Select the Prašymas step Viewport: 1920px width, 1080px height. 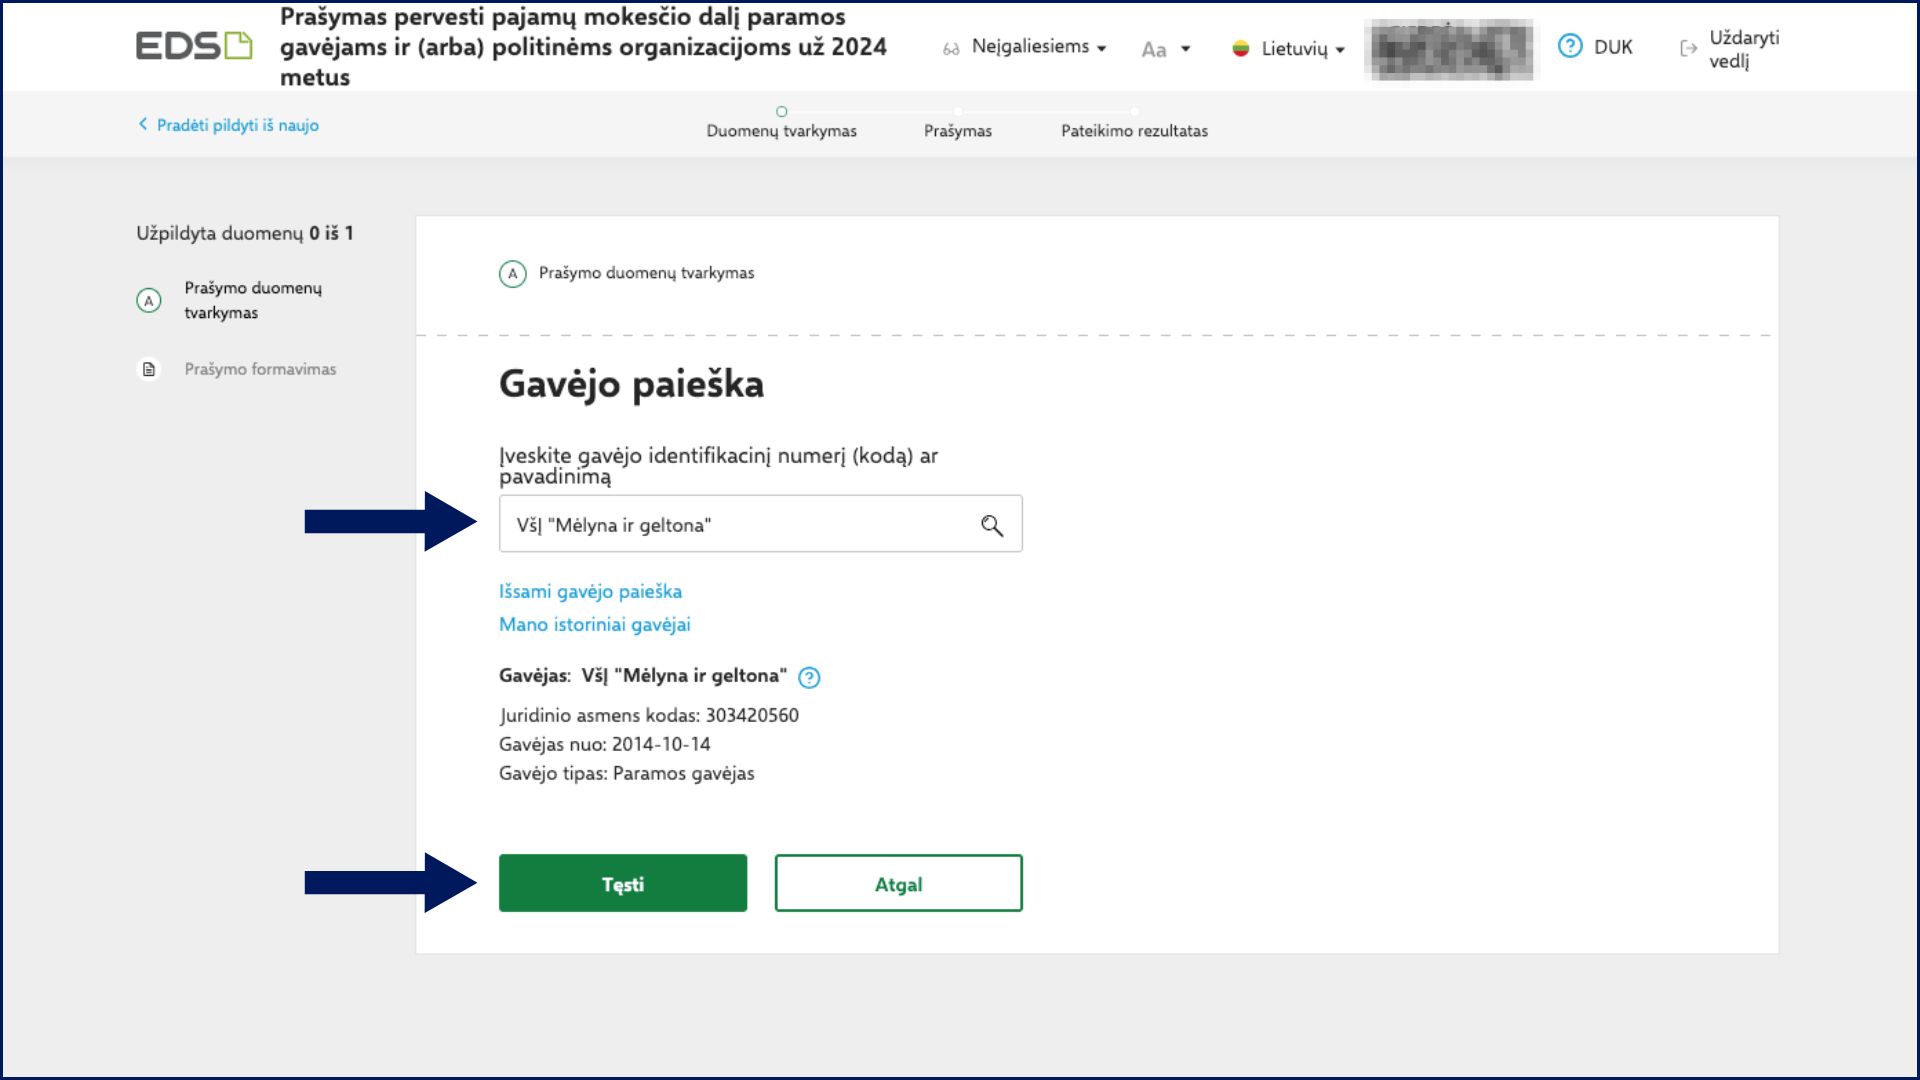(957, 130)
